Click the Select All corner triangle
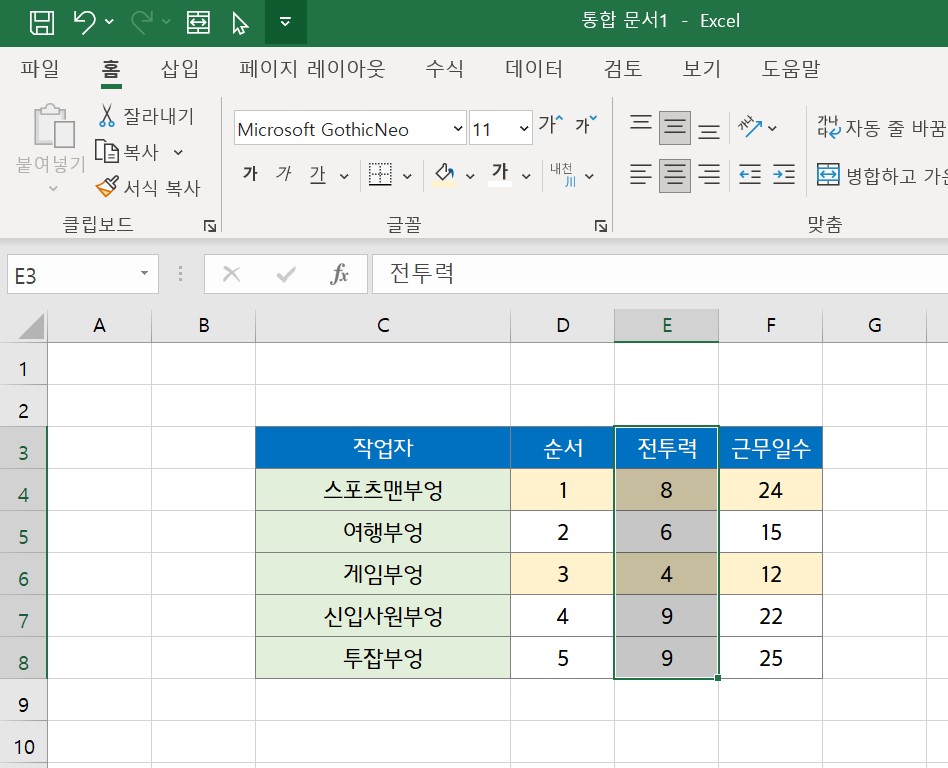 pos(31,327)
